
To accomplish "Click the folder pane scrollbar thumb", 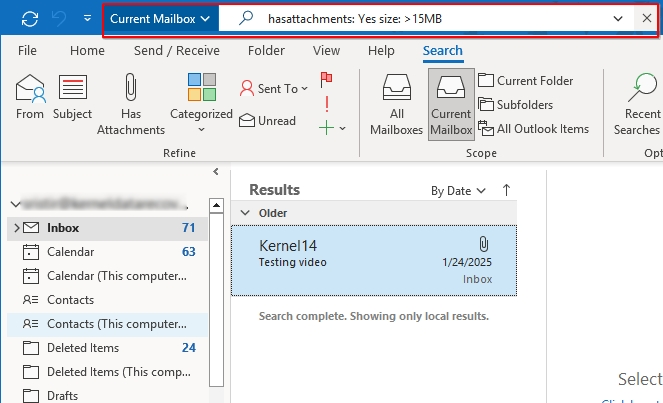I will point(216,299).
